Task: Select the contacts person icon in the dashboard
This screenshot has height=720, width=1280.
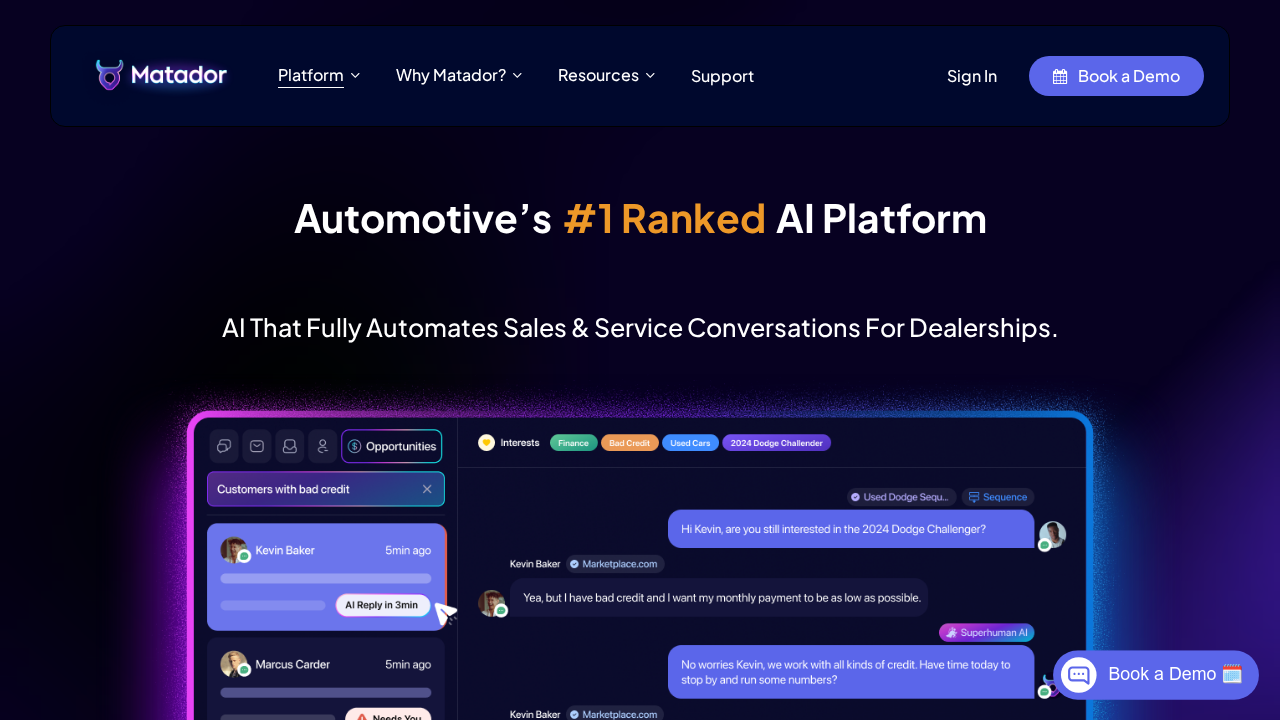Action: [322, 446]
